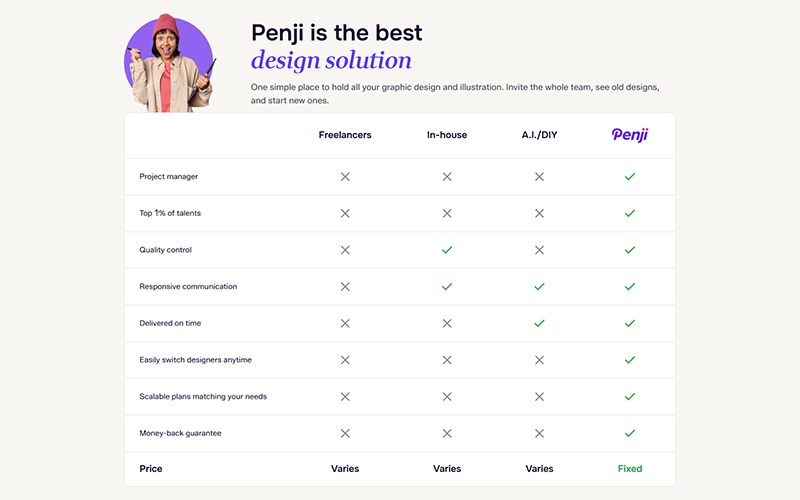Image resolution: width=800 pixels, height=500 pixels.
Task: Click In-house checkmark for Responsive communication
Action: (x=447, y=287)
